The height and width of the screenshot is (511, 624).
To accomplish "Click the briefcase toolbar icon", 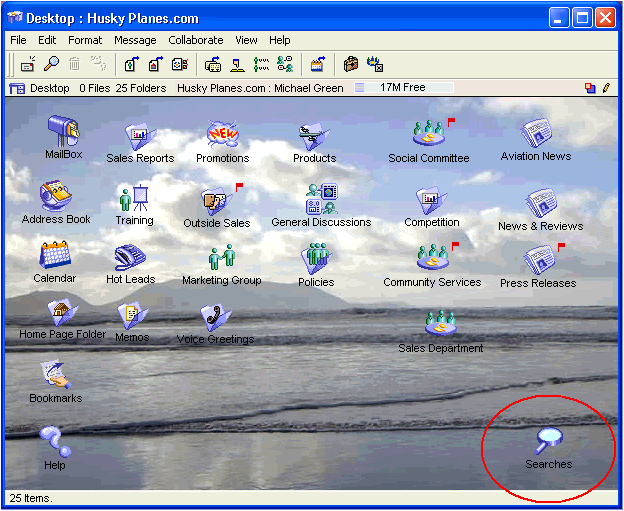I will (351, 65).
